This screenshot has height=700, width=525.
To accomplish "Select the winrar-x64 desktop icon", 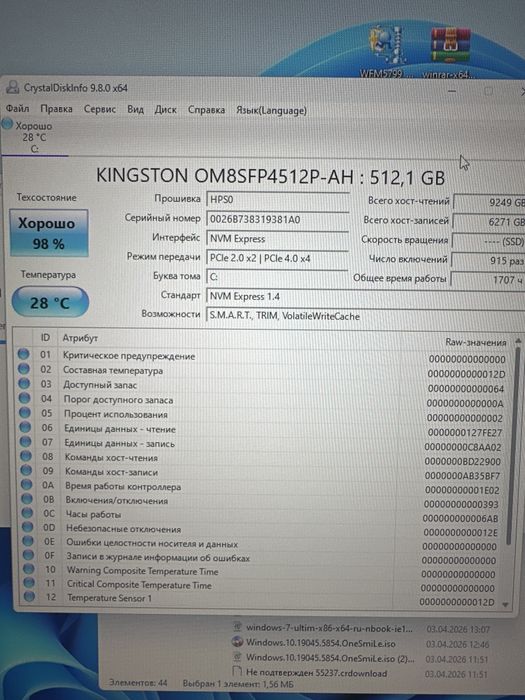I will click(x=449, y=52).
